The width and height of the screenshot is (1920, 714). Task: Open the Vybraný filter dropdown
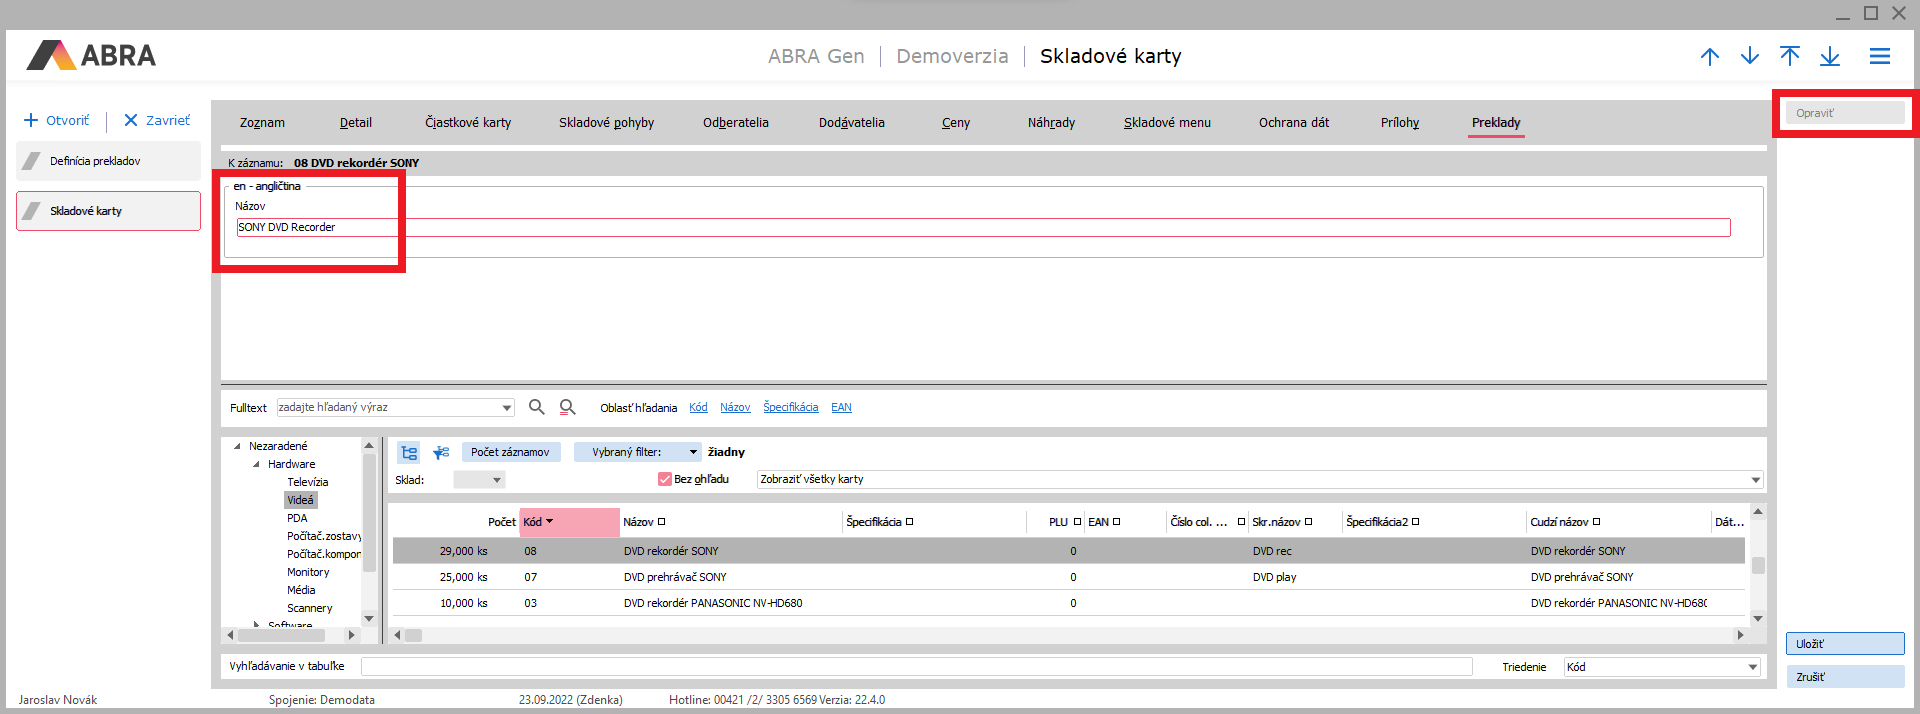point(692,452)
